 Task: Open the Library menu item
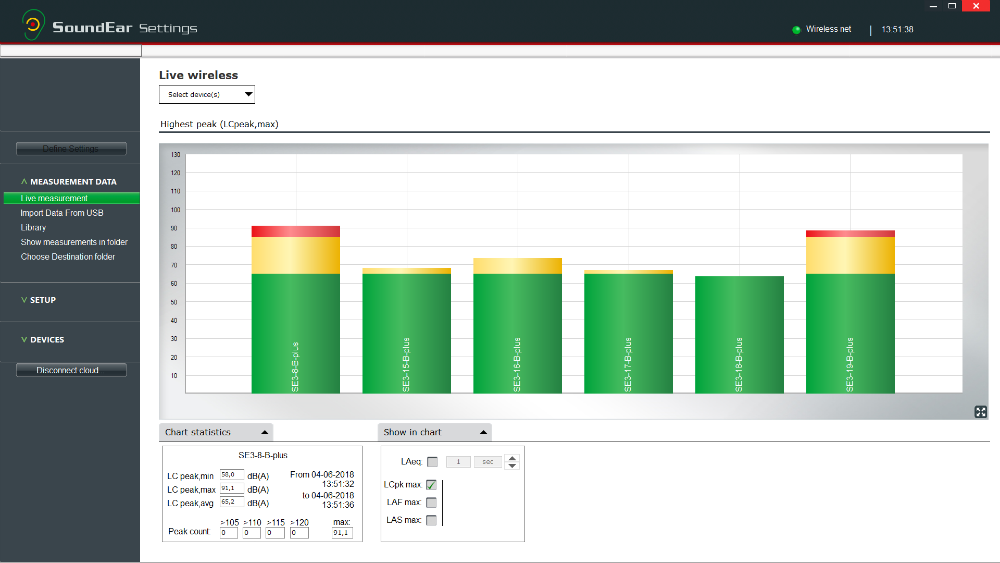pos(33,228)
